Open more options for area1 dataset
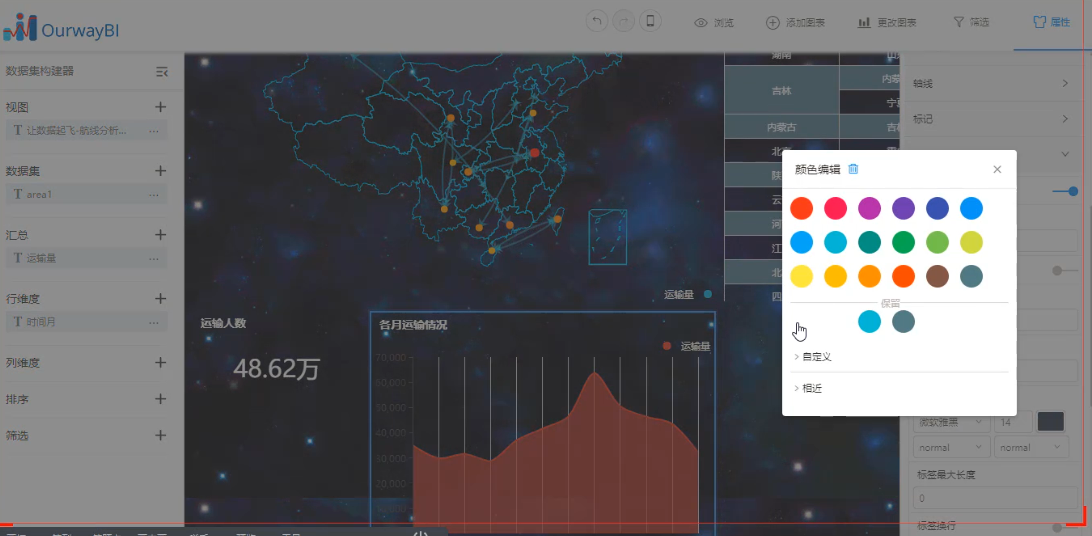 [153, 194]
